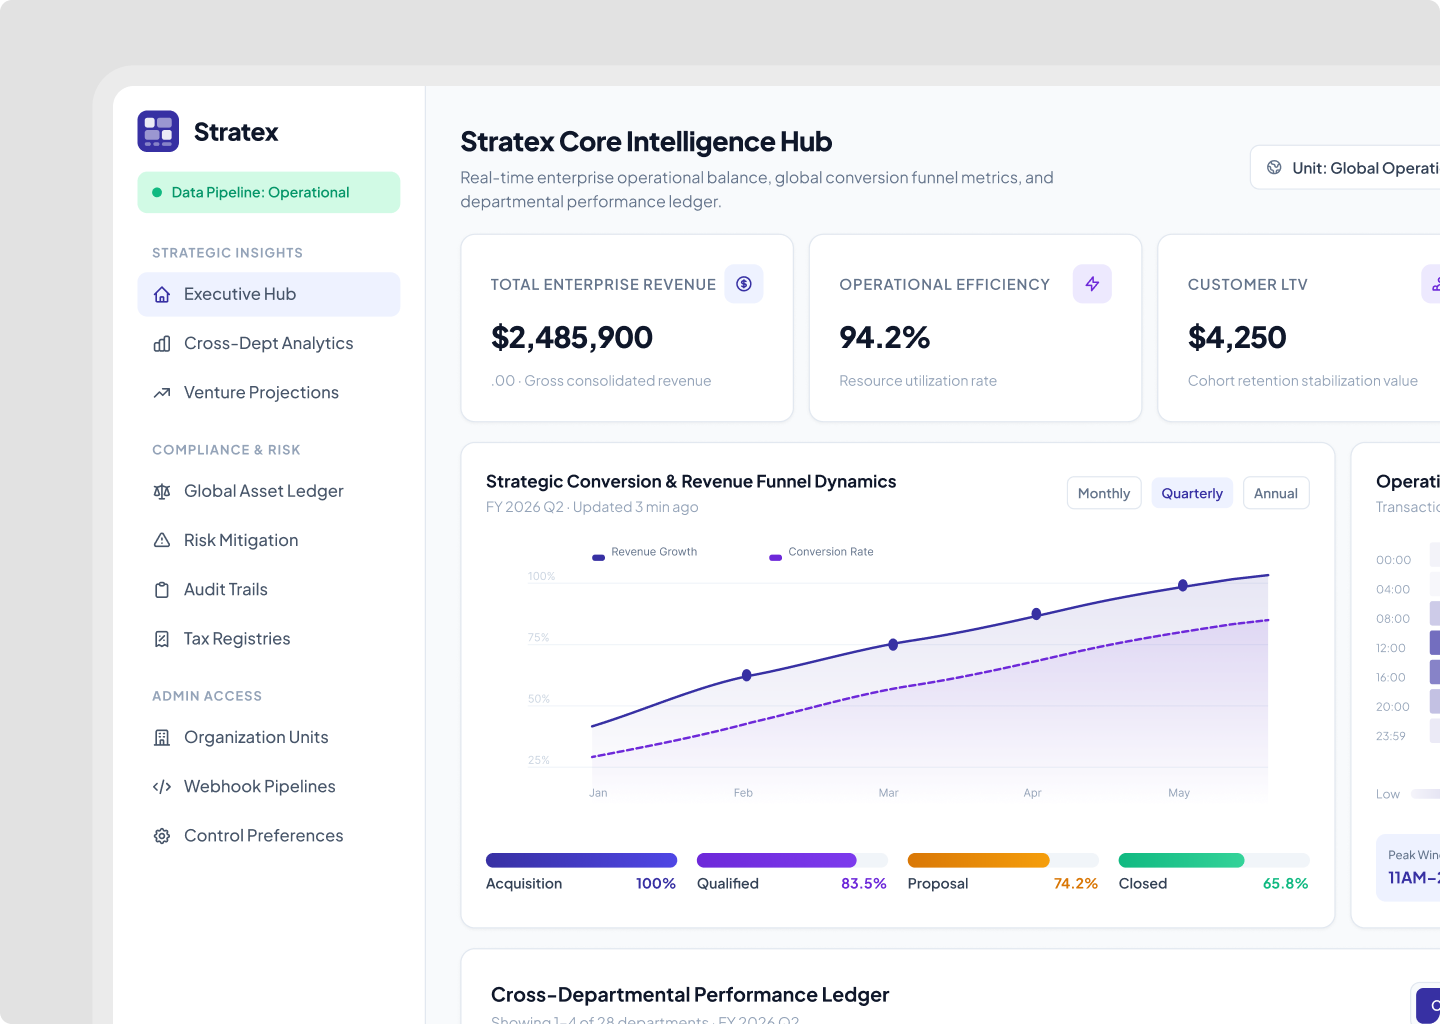
Task: Navigate to Risk Mitigation
Action: 269,541
